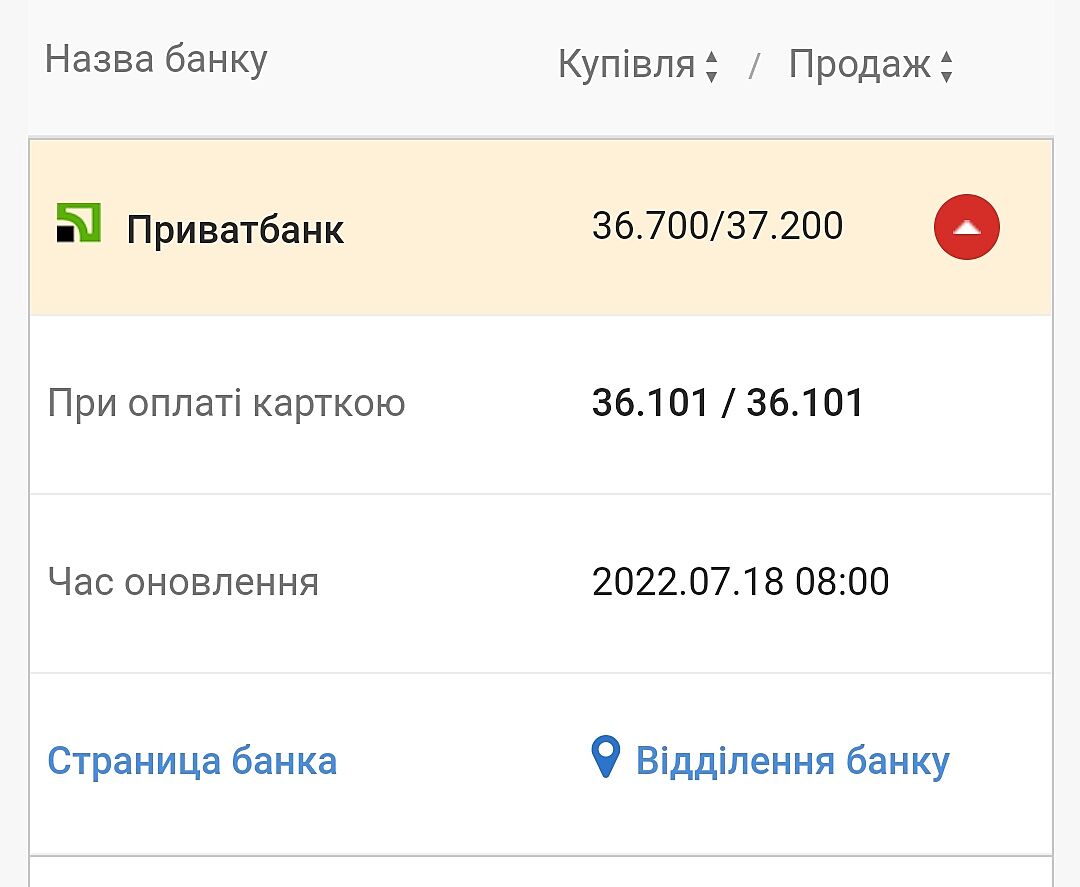
Task: Click the При оплаті карткою label
Action: click(226, 404)
